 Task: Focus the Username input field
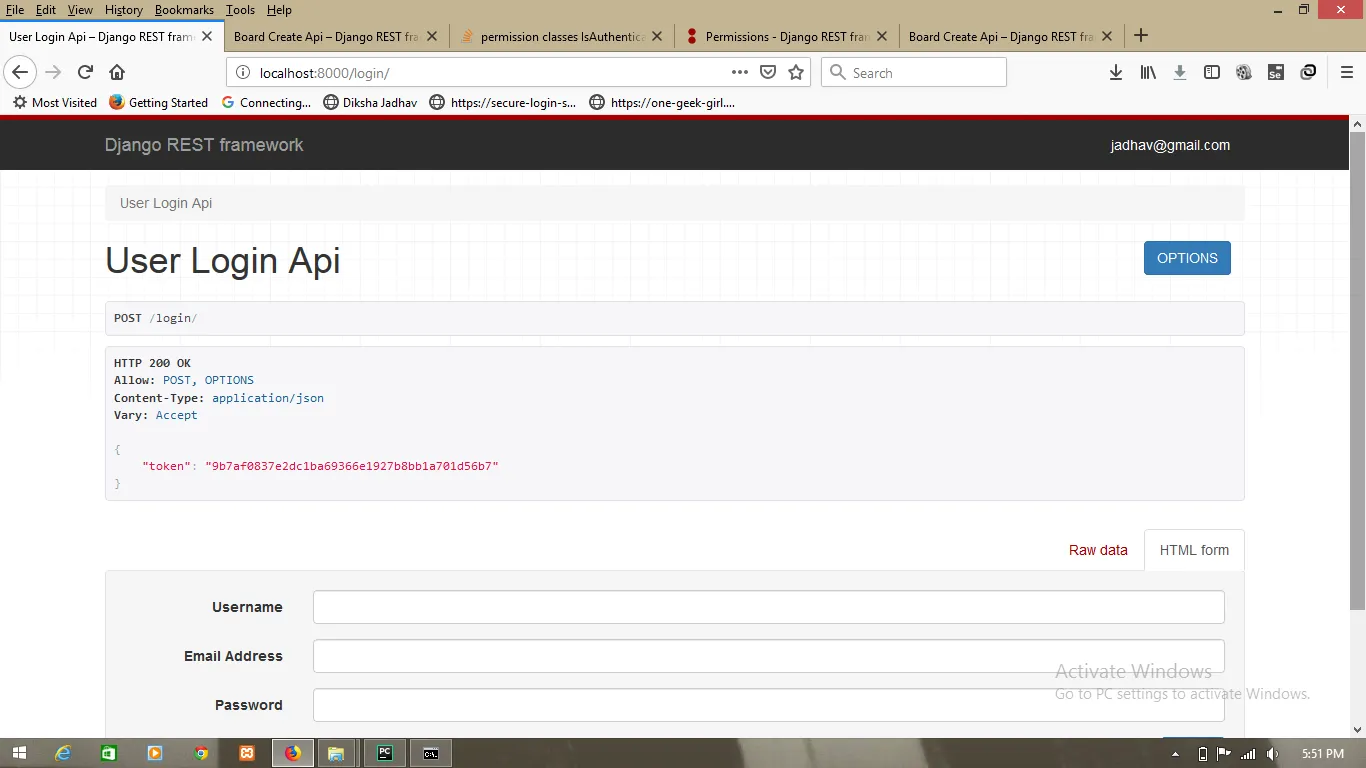point(768,607)
